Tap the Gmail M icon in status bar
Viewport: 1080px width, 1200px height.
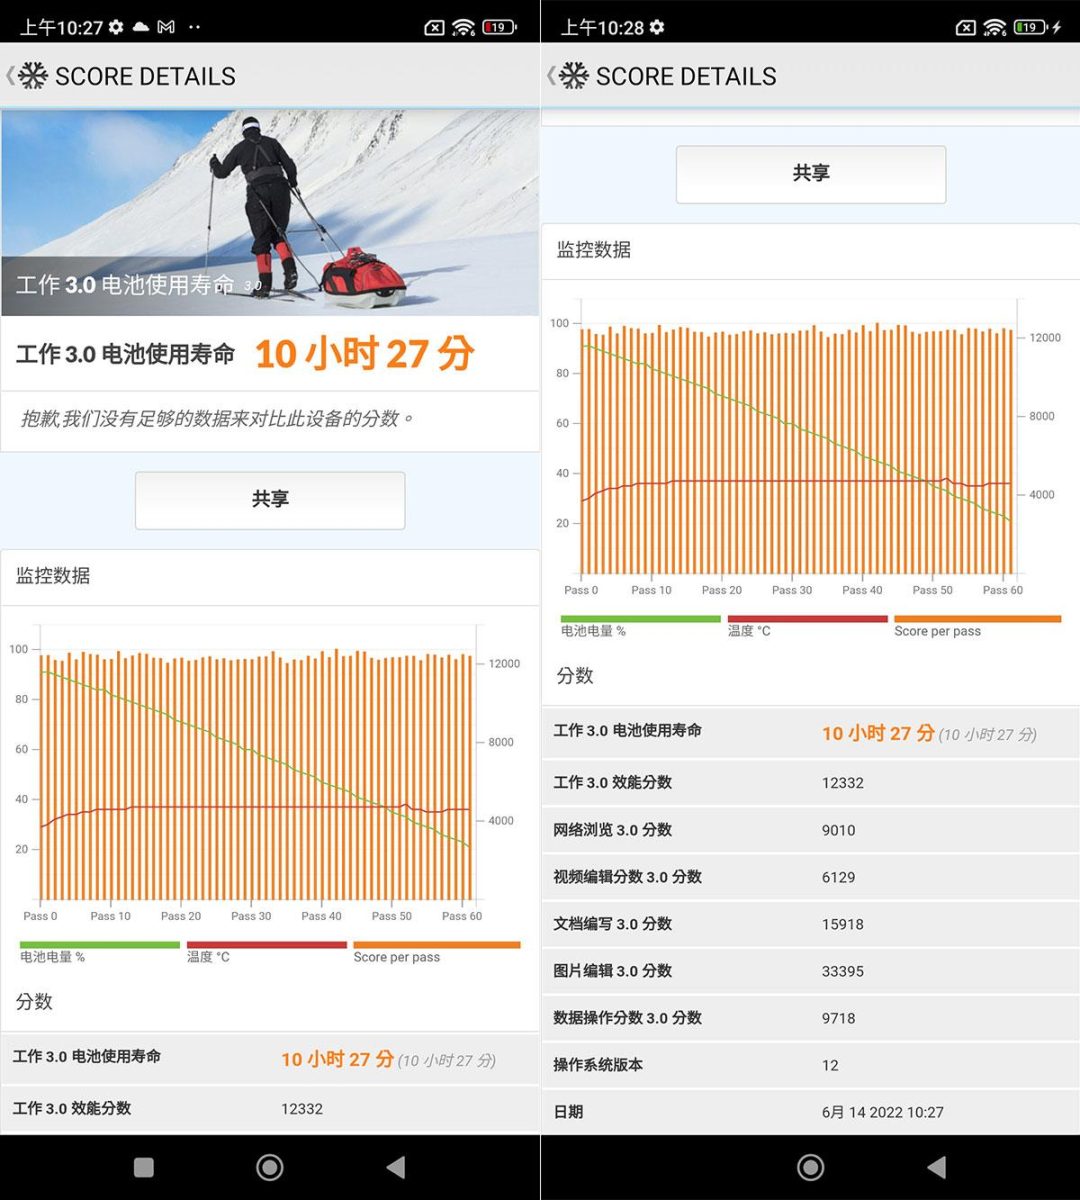(x=167, y=27)
